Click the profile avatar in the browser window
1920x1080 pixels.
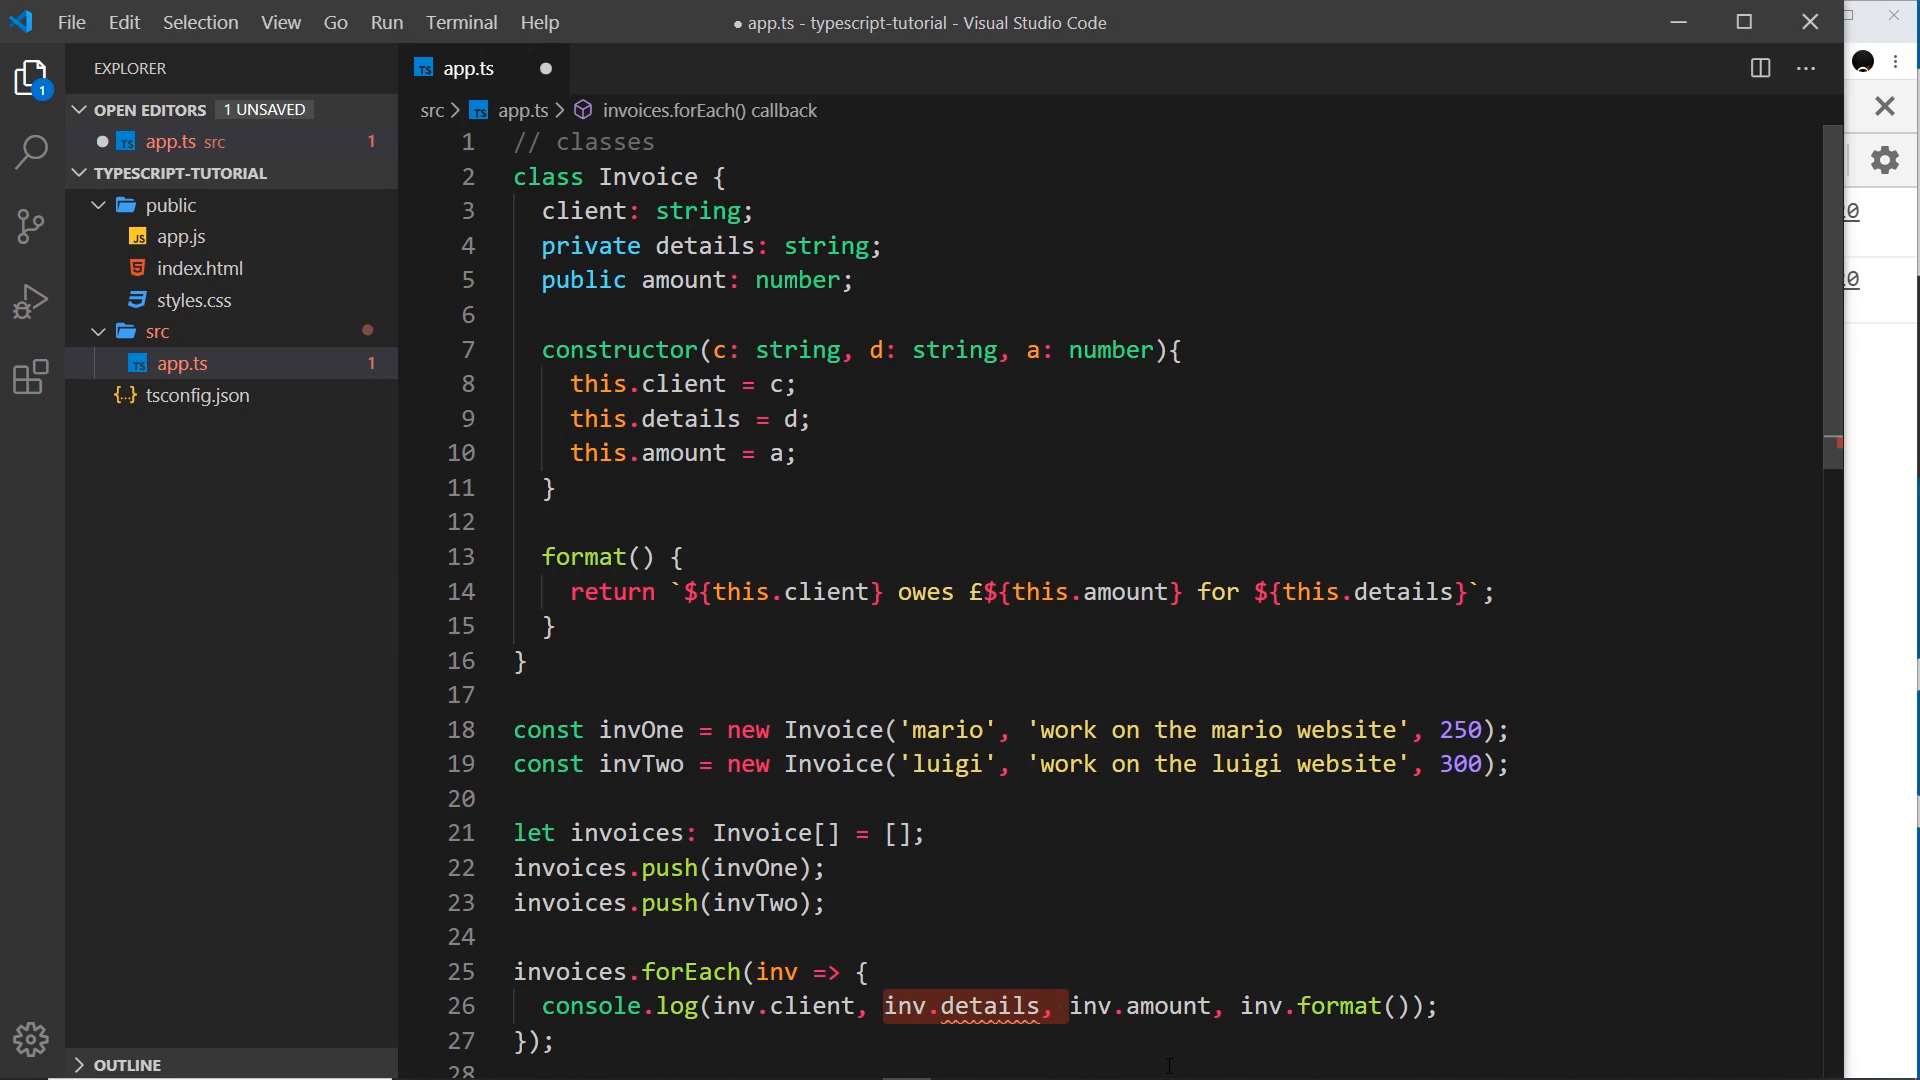[1863, 62]
